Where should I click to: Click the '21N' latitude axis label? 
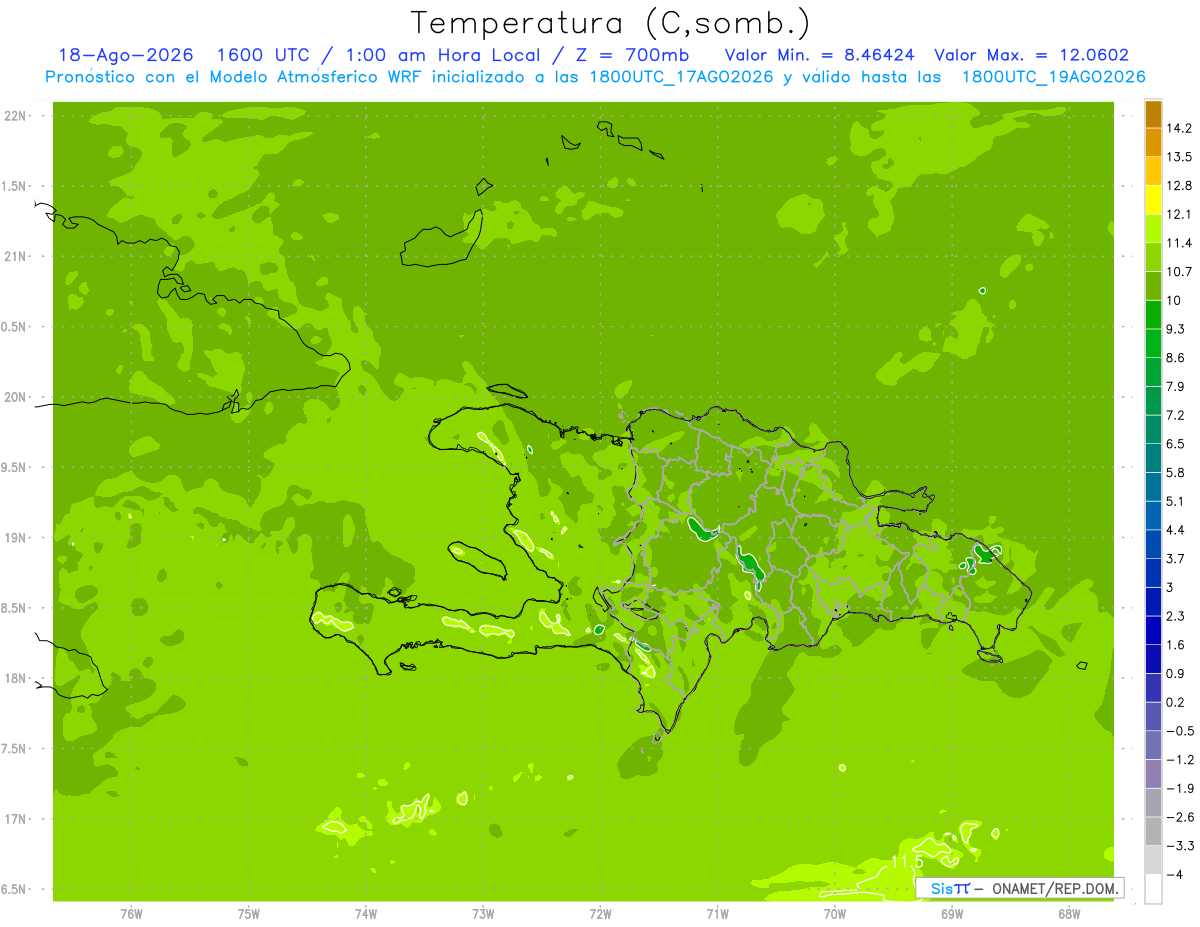(14, 256)
